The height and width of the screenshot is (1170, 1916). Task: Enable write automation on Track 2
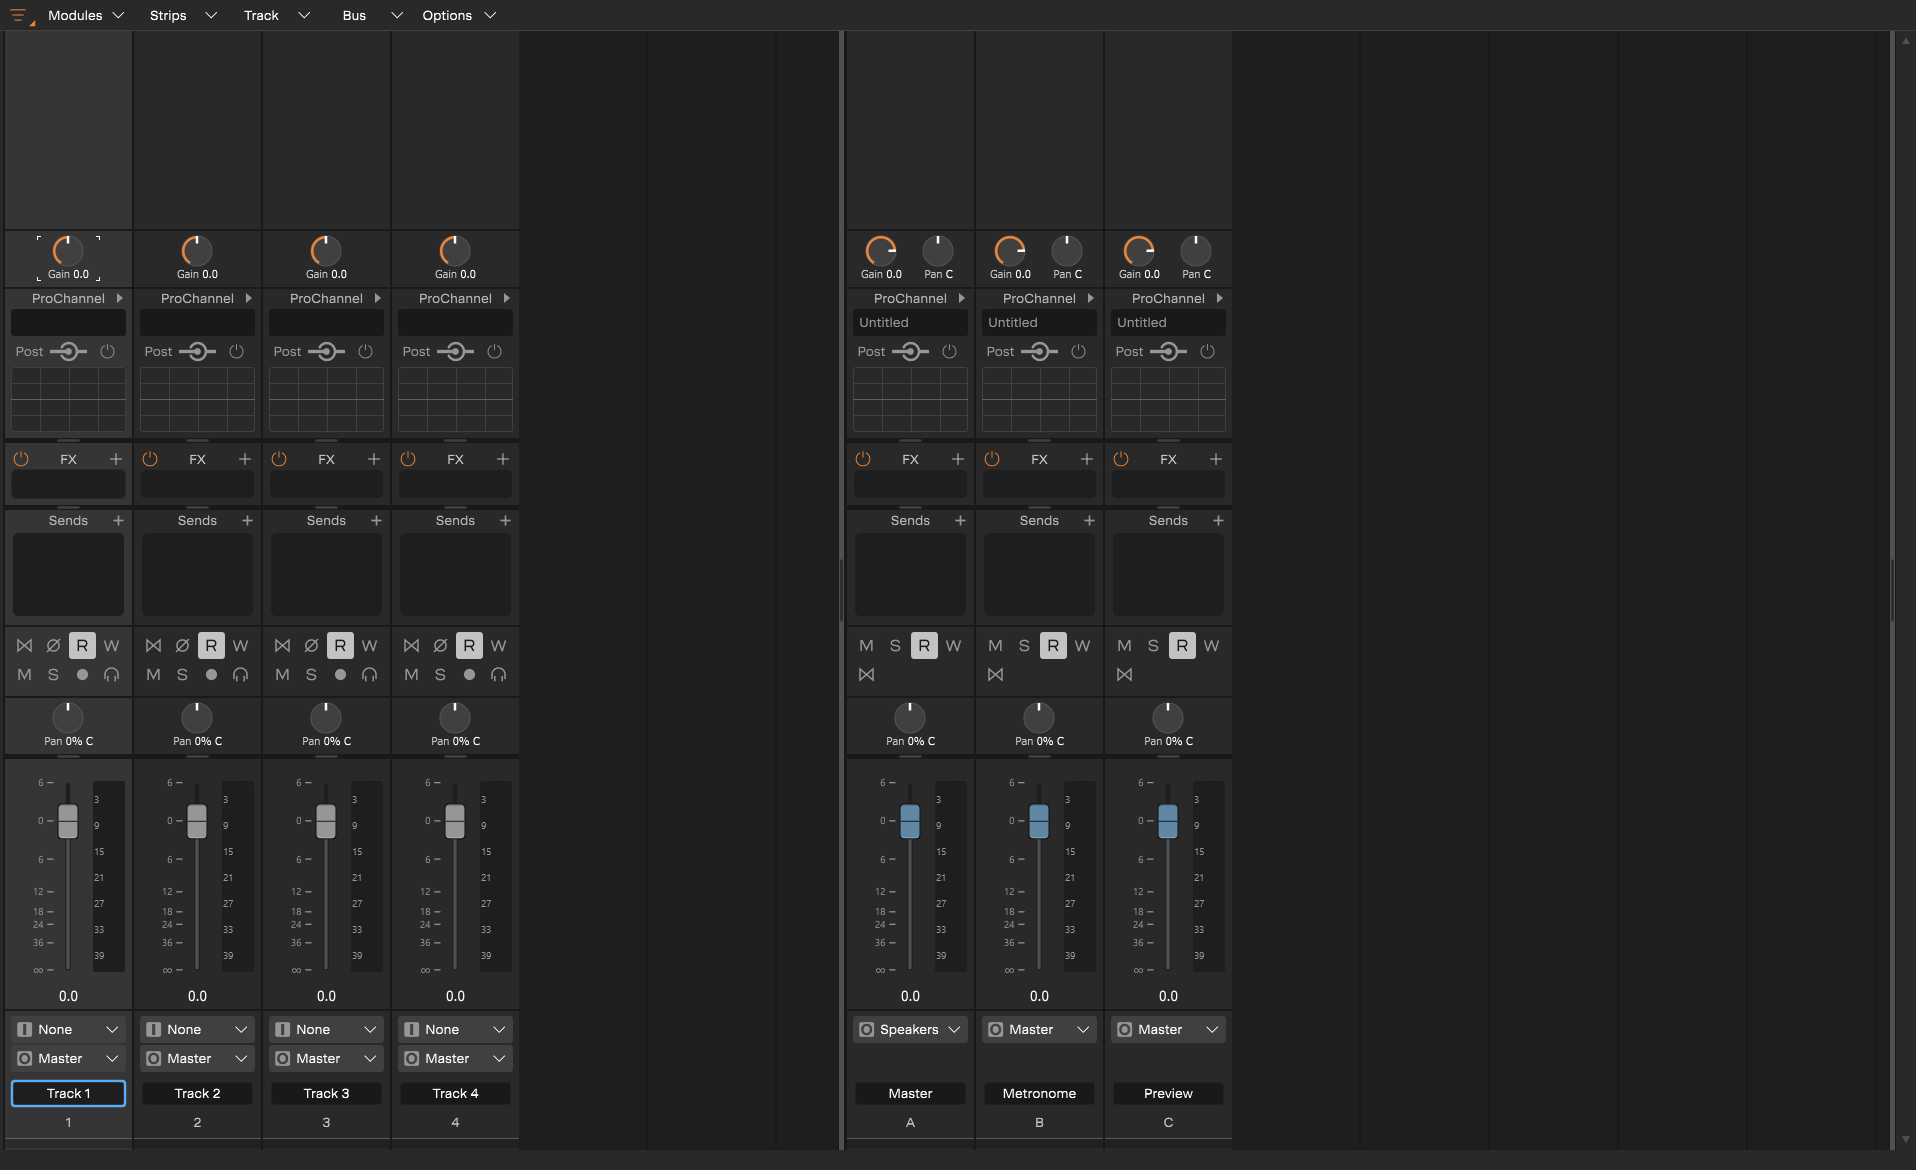point(240,645)
